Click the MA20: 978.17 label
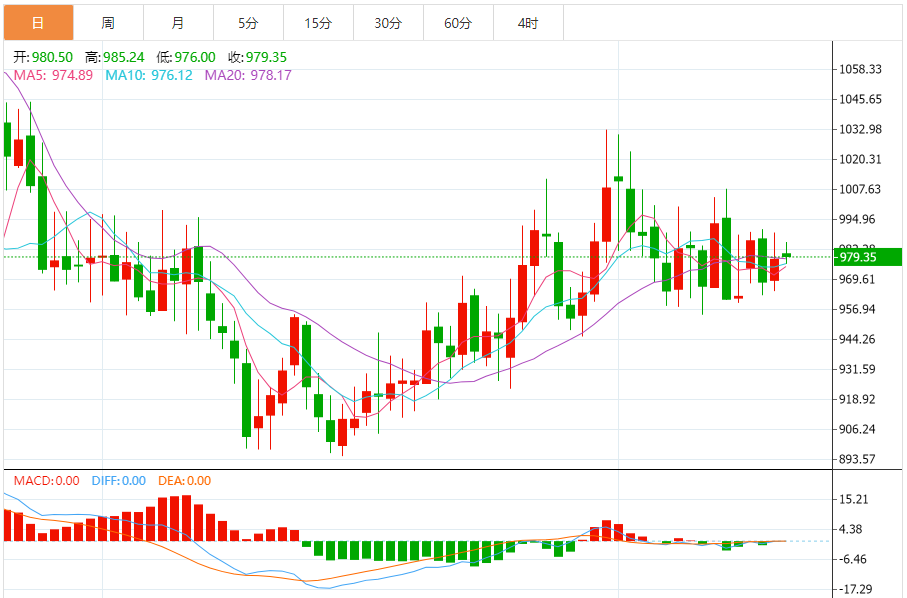This screenshot has height=598, width=907. [x=248, y=75]
